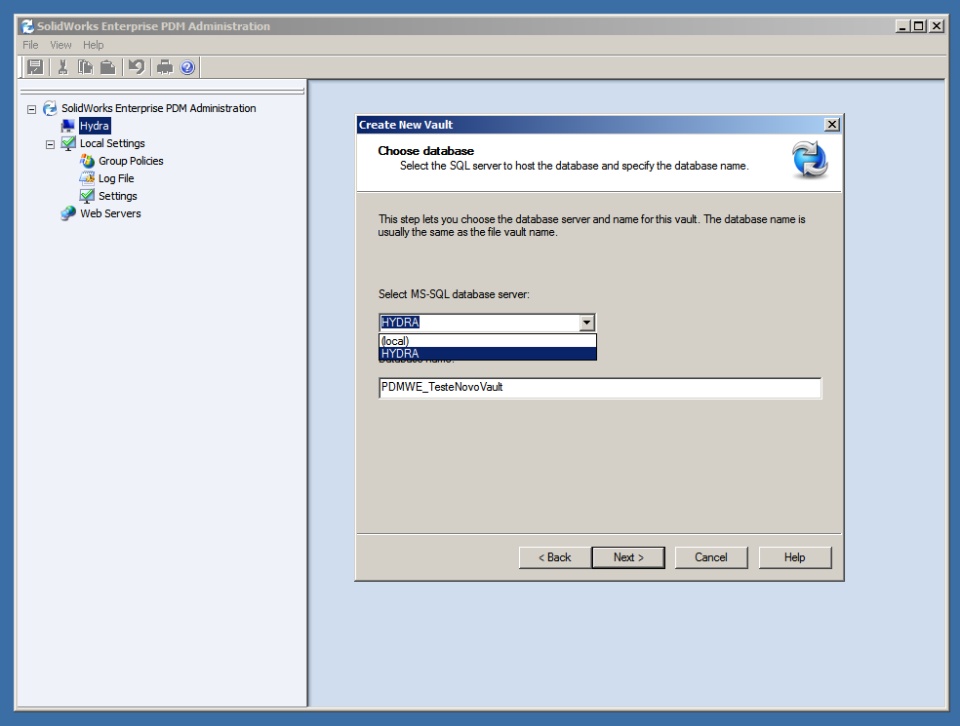The image size is (960, 726).
Task: Open the Help menu
Action: pos(93,45)
